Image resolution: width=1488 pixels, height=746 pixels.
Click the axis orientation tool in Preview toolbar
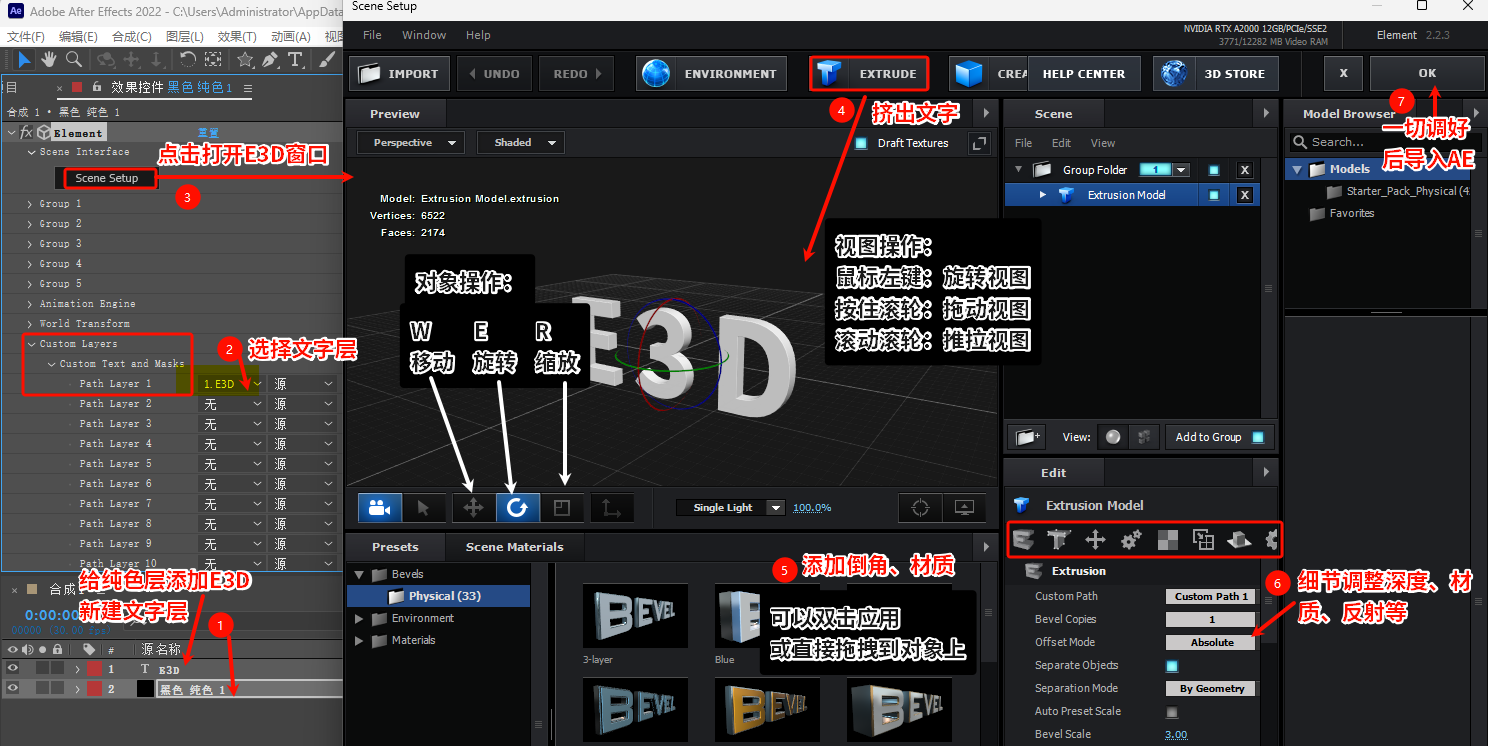(610, 508)
